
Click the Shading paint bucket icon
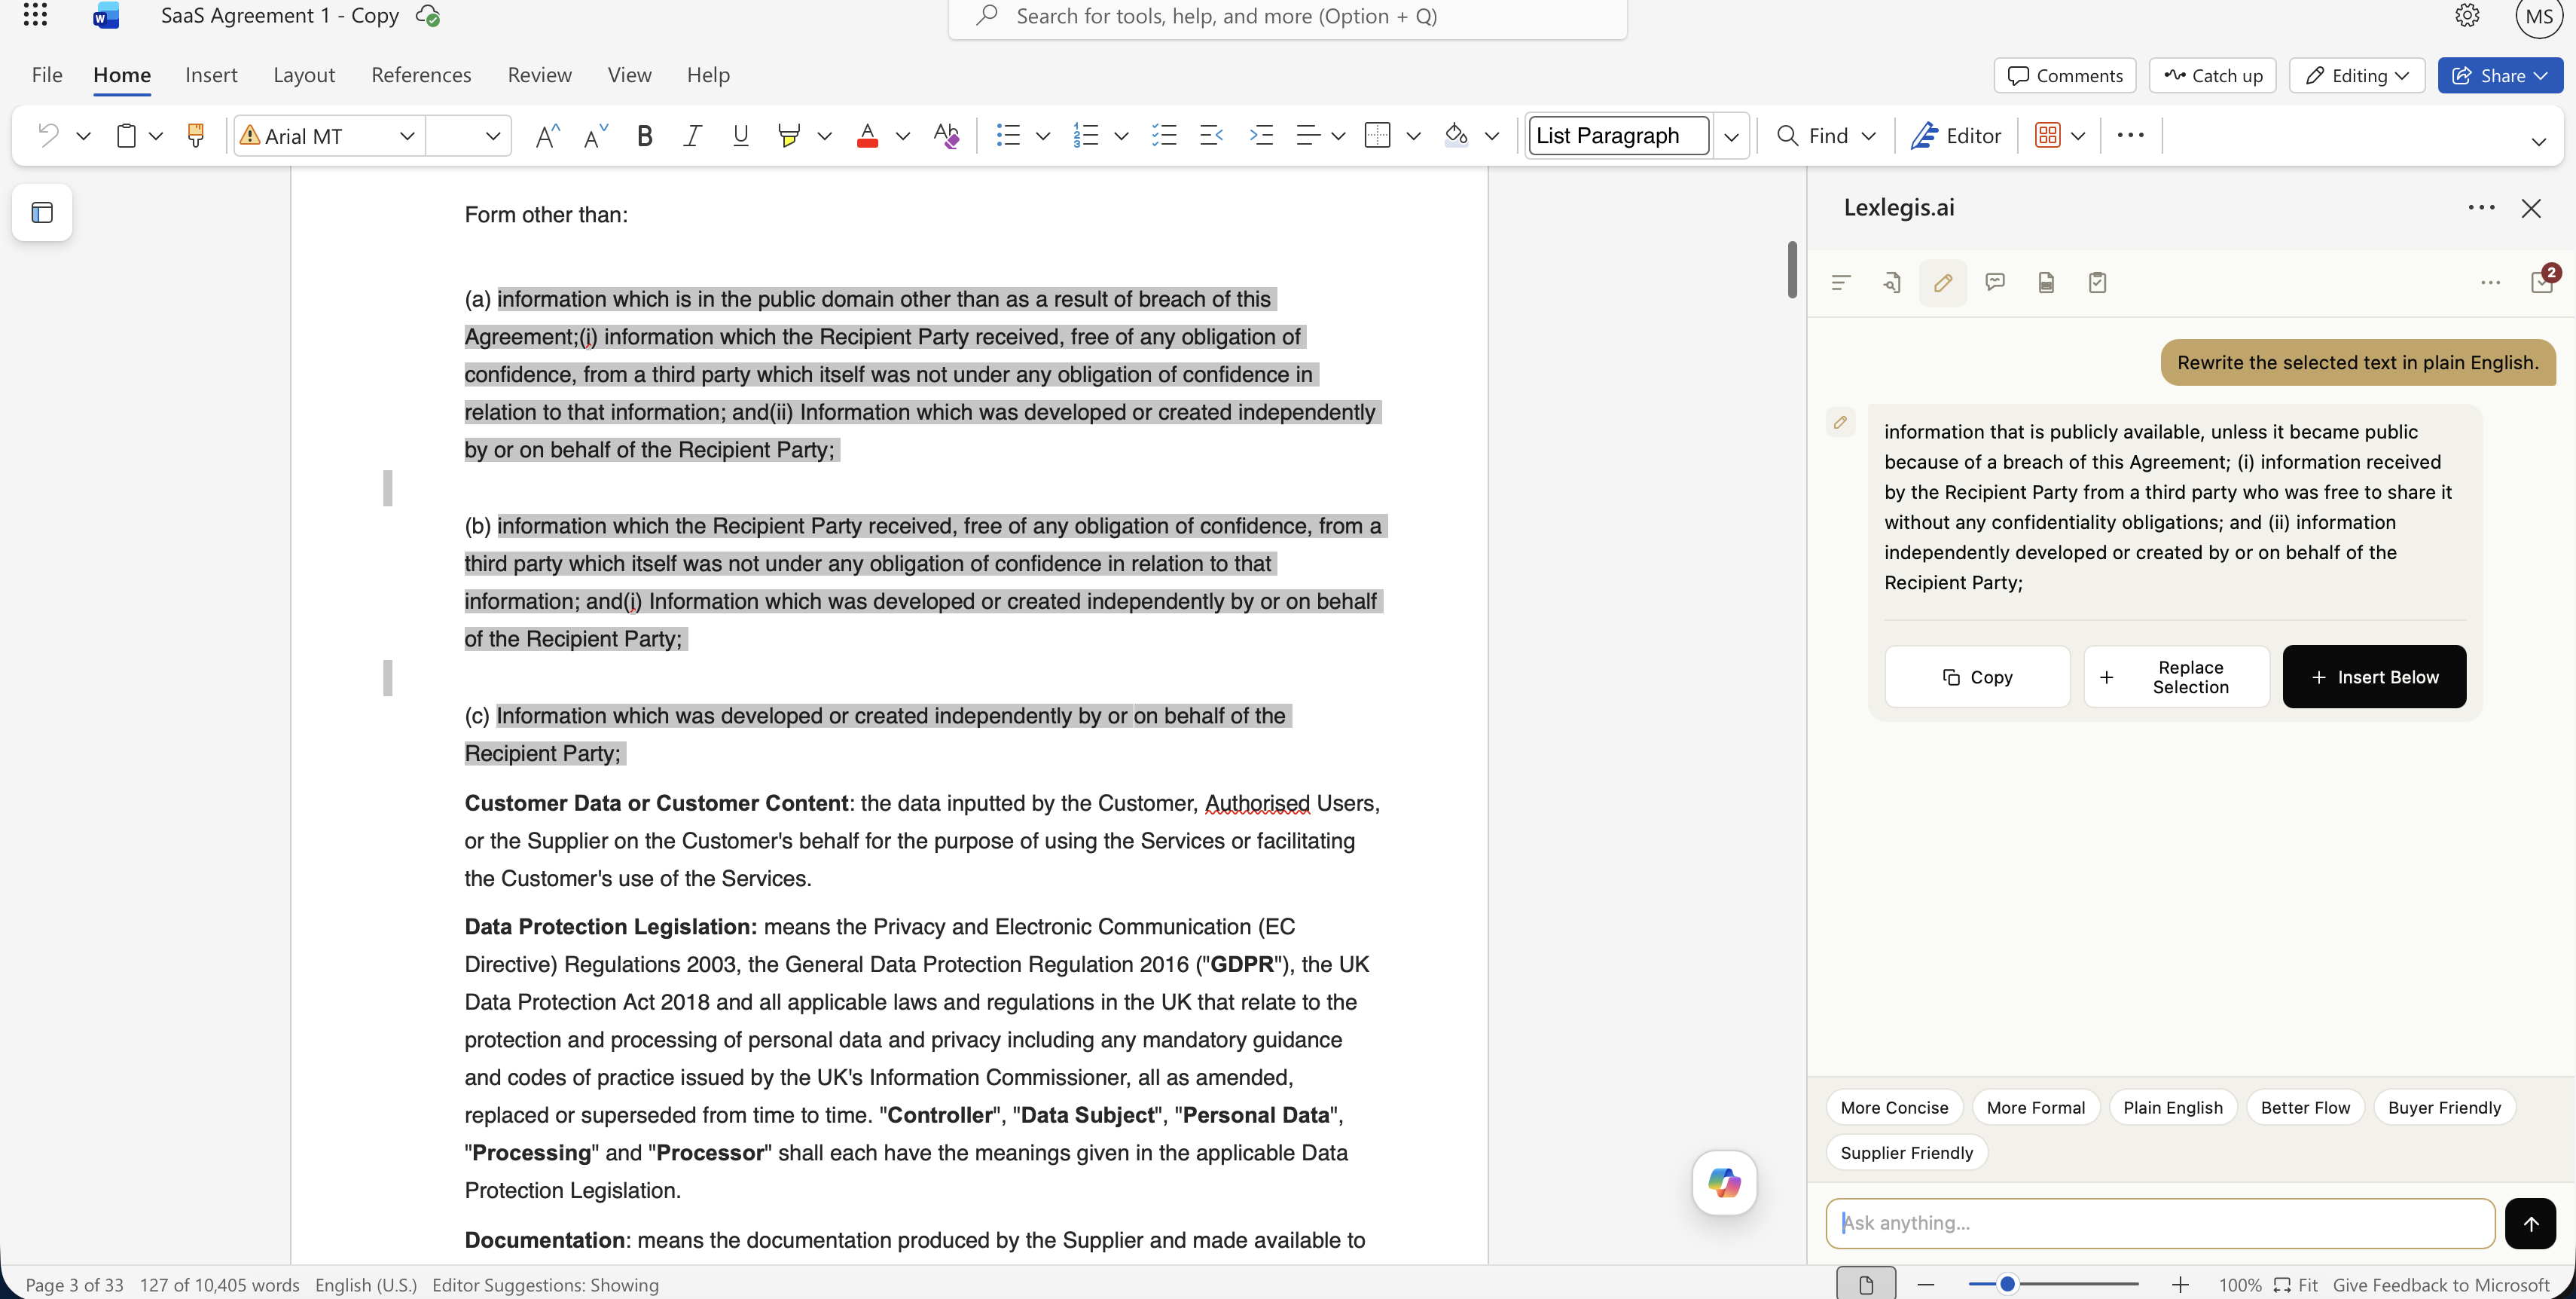(x=1456, y=135)
